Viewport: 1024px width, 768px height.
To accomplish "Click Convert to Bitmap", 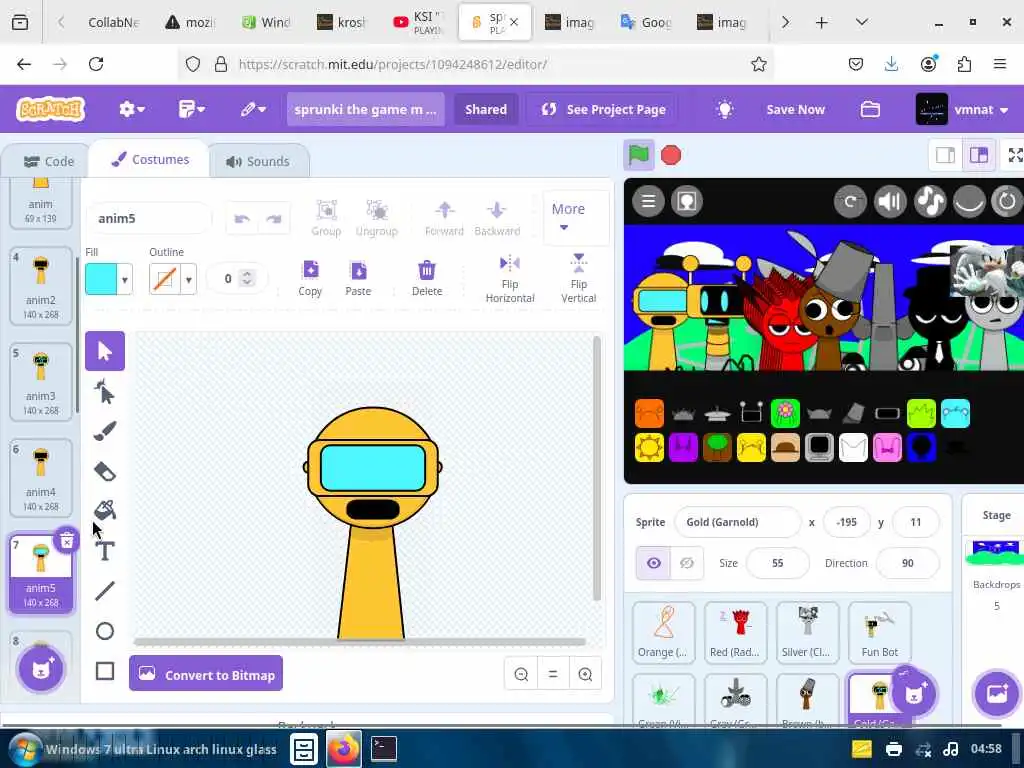I will click(x=206, y=674).
